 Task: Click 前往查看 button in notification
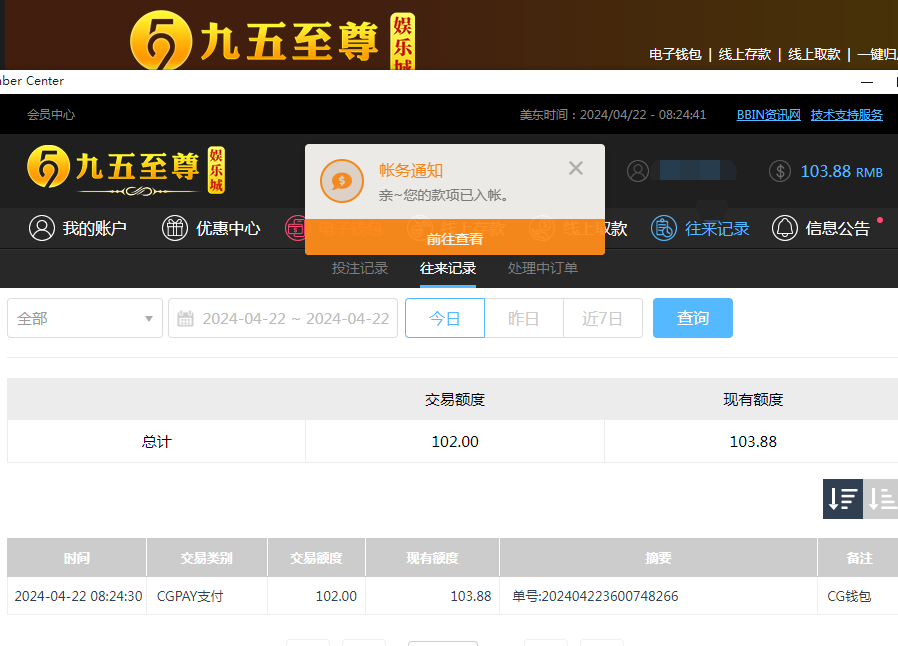tap(455, 239)
